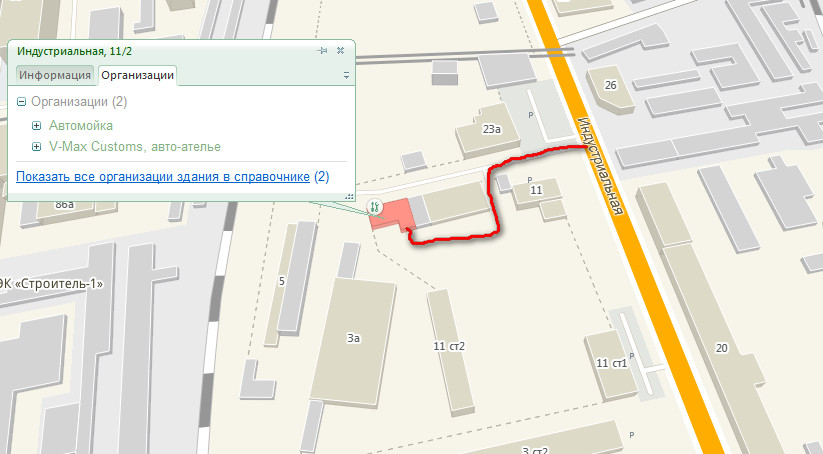The width and height of the screenshot is (823, 454).
Task: Show all building organizations in the directory
Action: pos(163,176)
